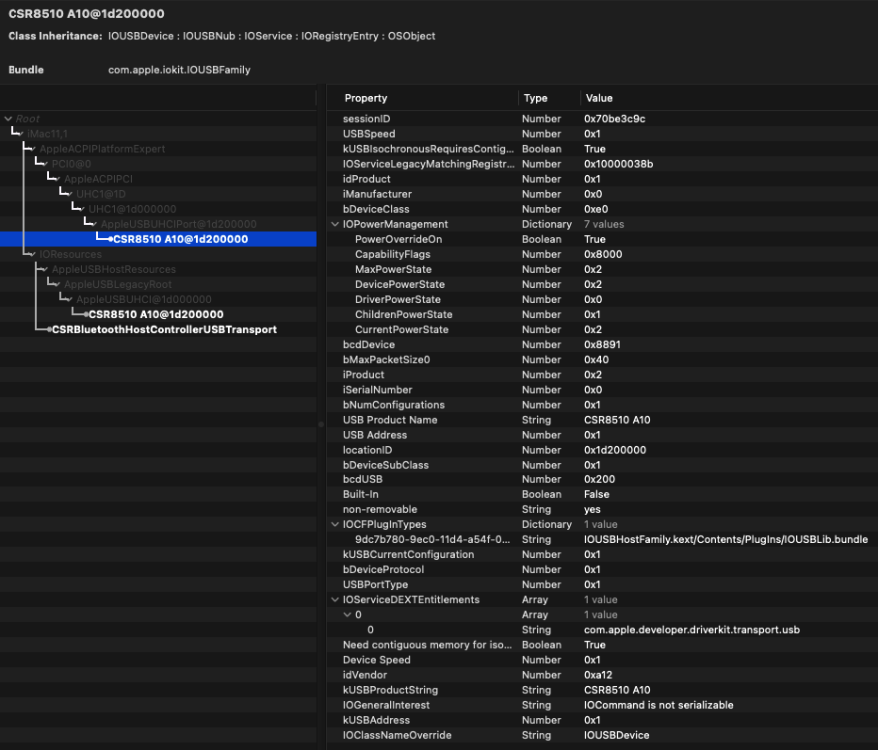Collapse the Root tree node
This screenshot has width=878, height=750.
[8, 119]
